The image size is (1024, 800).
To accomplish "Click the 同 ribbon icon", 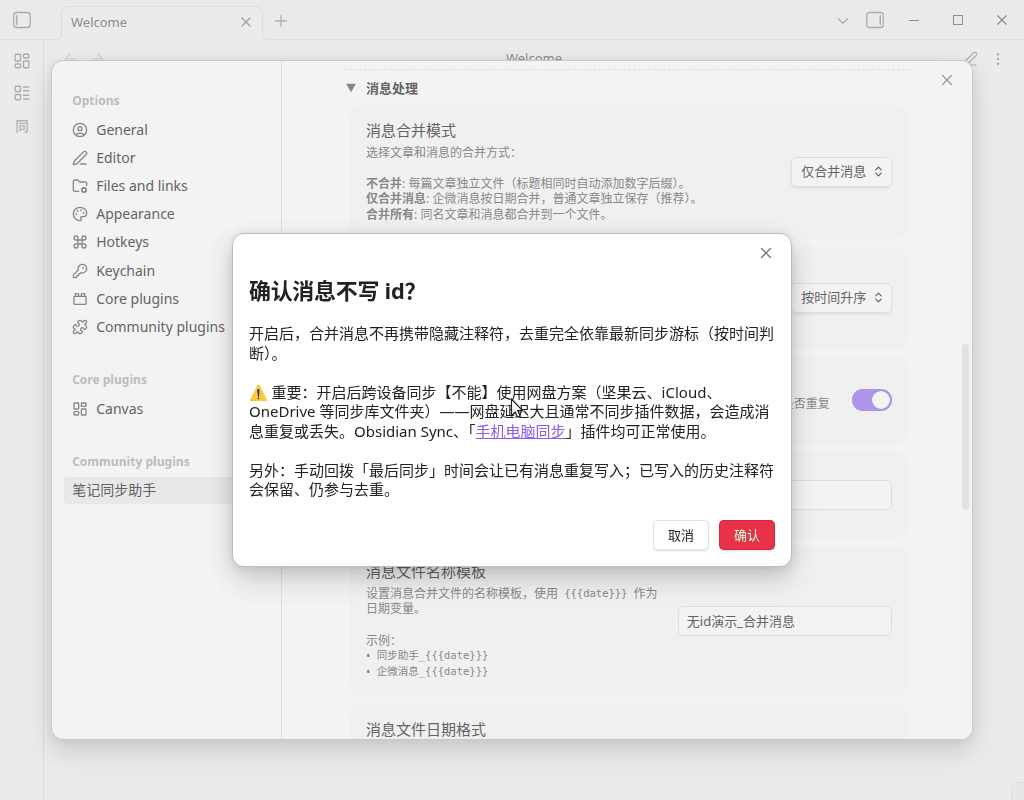I will 22,126.
